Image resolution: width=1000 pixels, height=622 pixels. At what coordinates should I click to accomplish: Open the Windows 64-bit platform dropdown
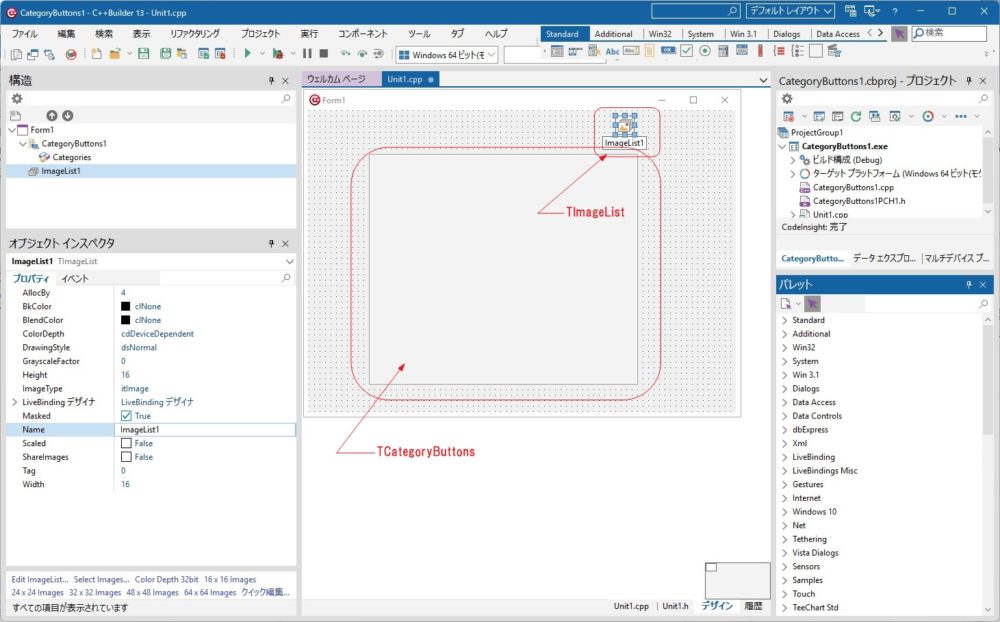coord(447,54)
